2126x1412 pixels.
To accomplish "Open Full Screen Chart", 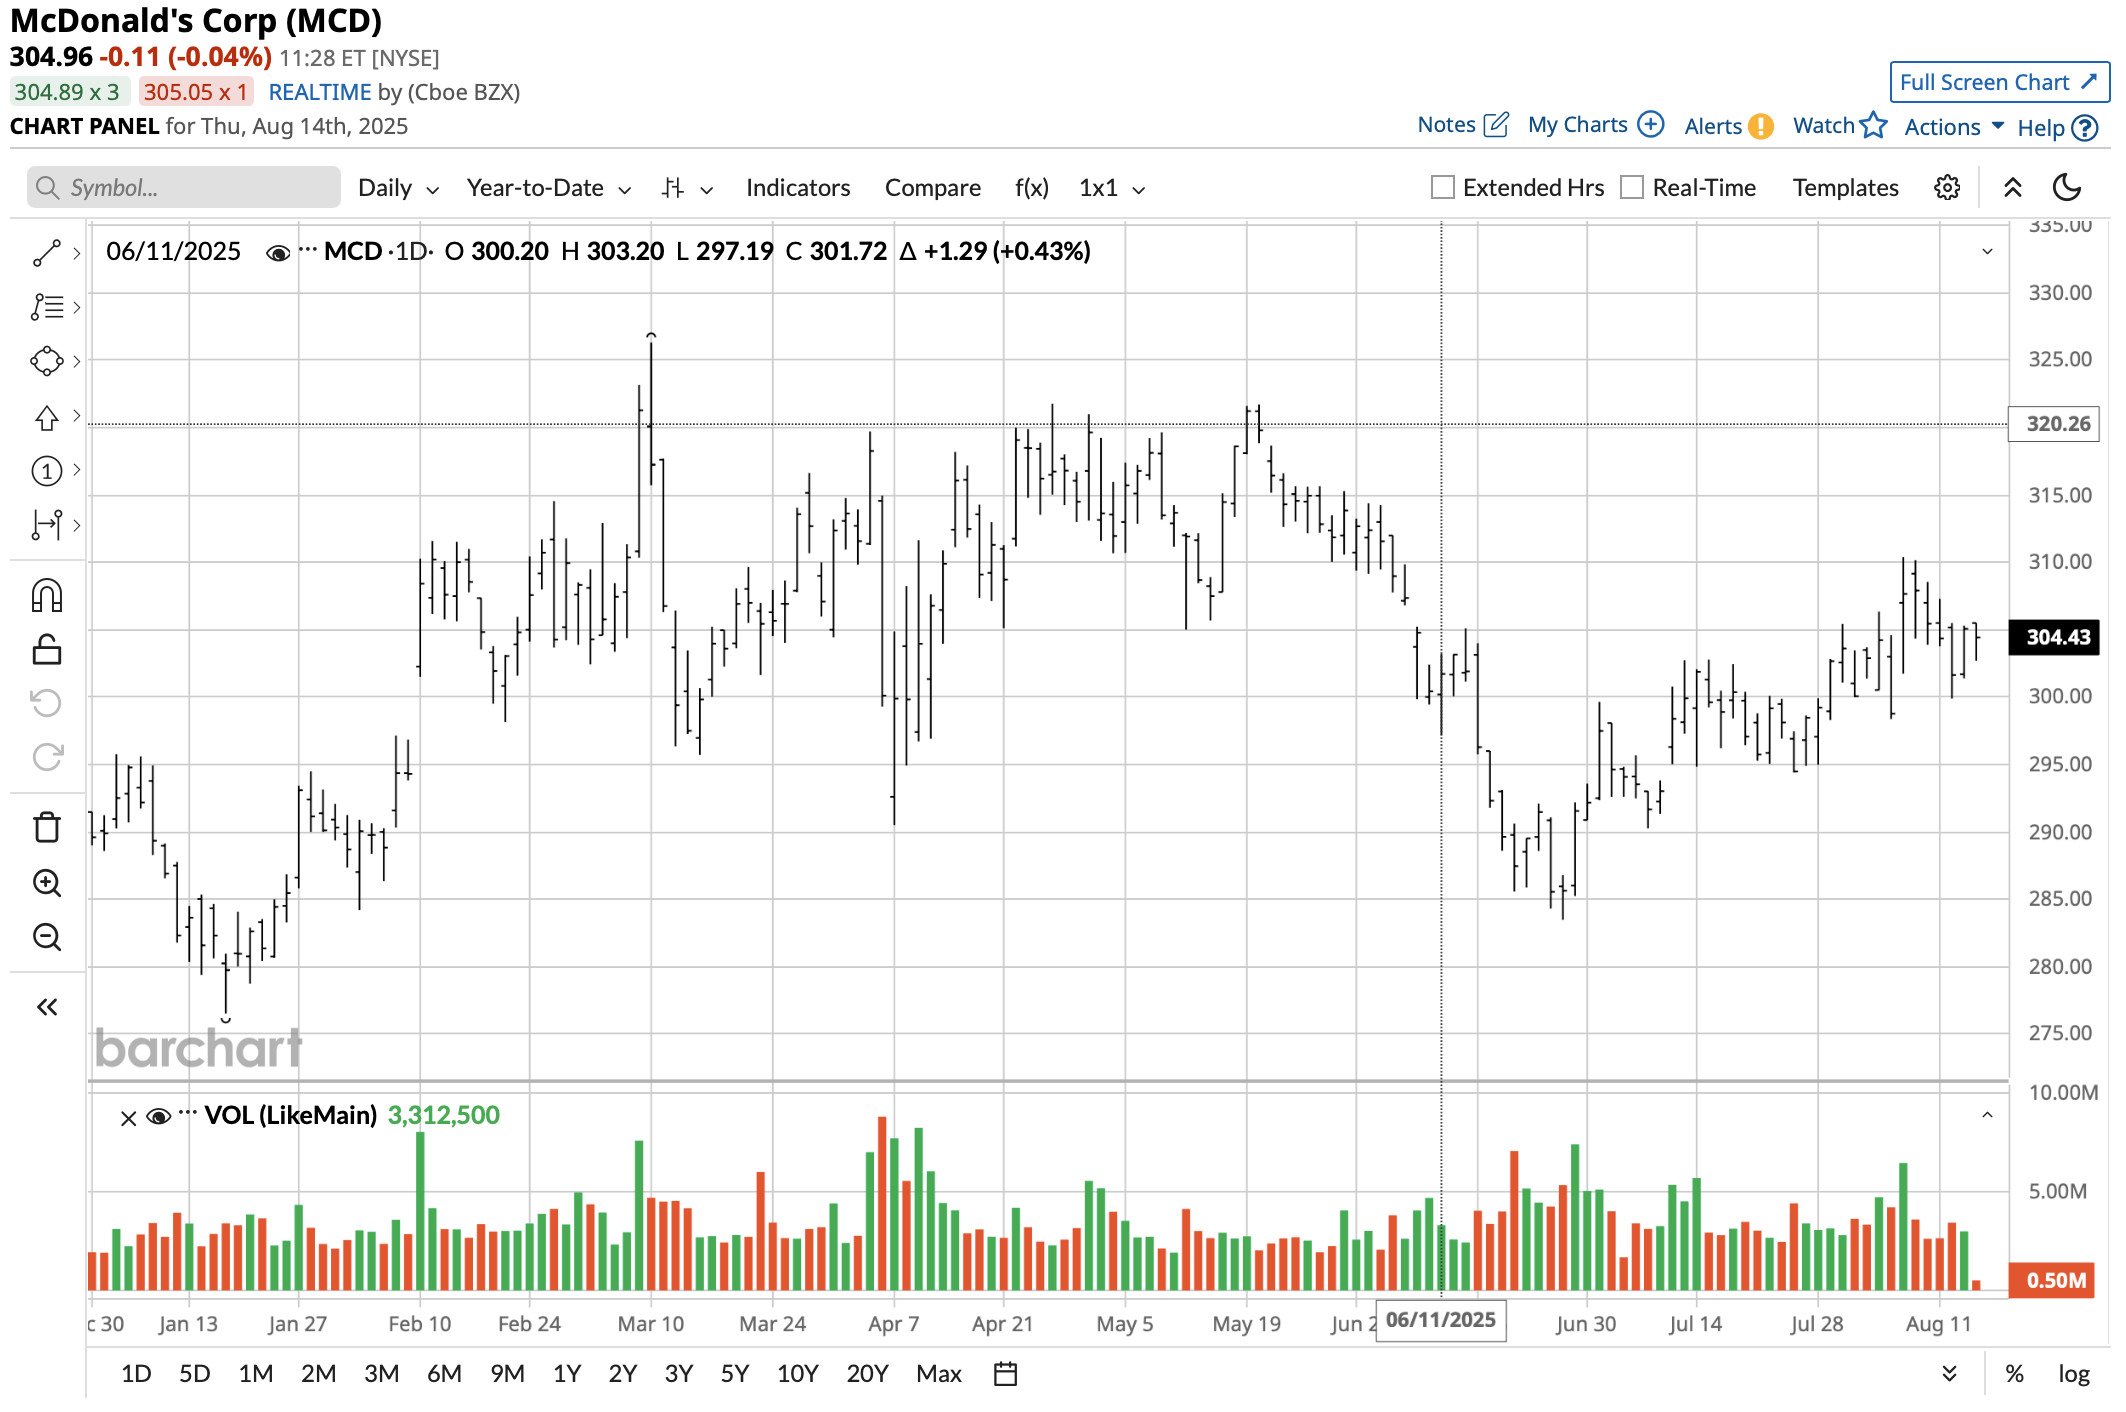I will [1999, 82].
